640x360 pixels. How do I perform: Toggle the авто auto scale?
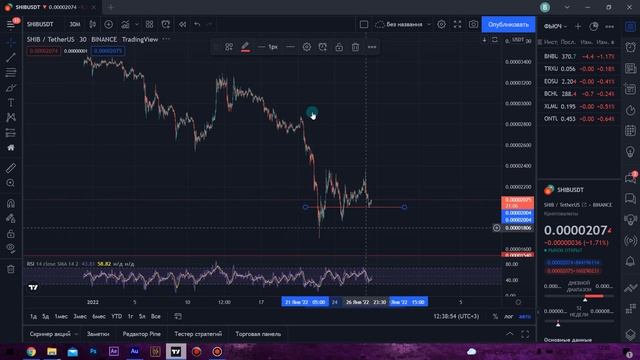pos(525,316)
